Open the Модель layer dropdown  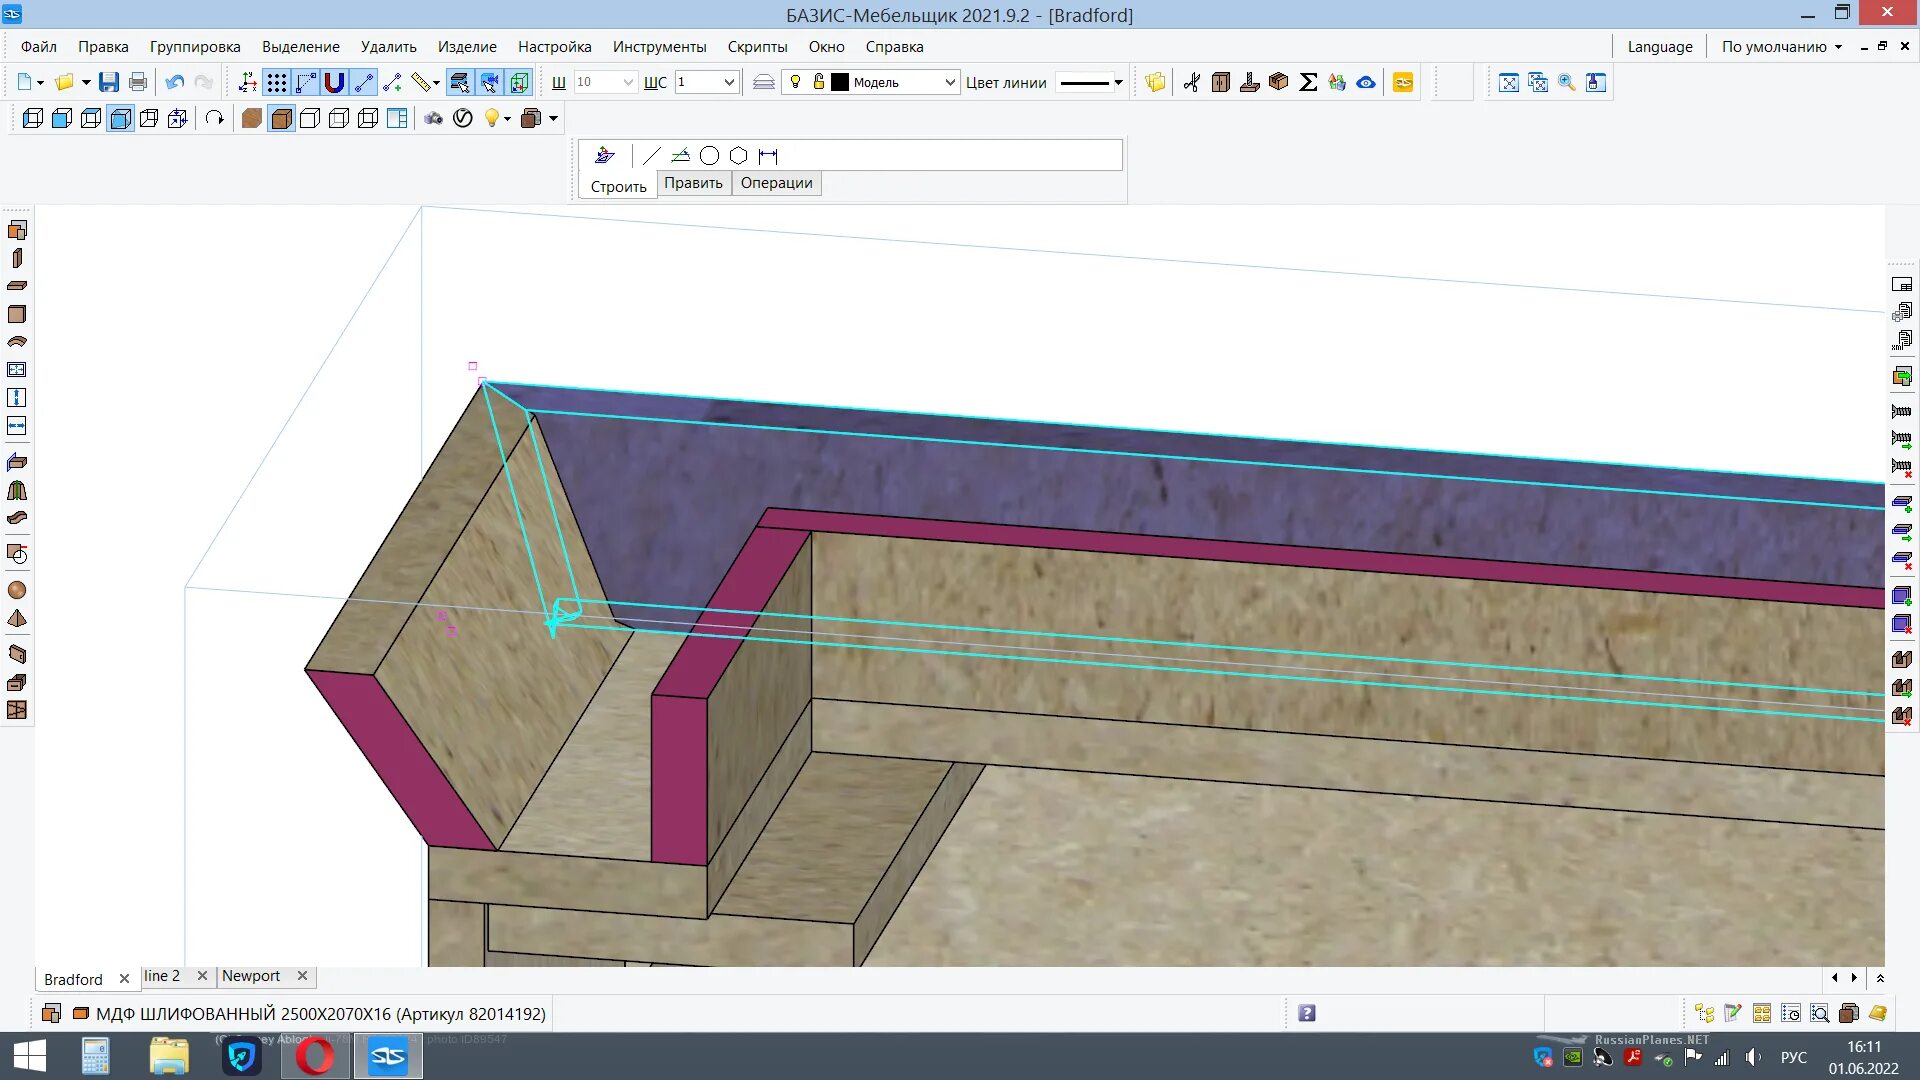950,83
